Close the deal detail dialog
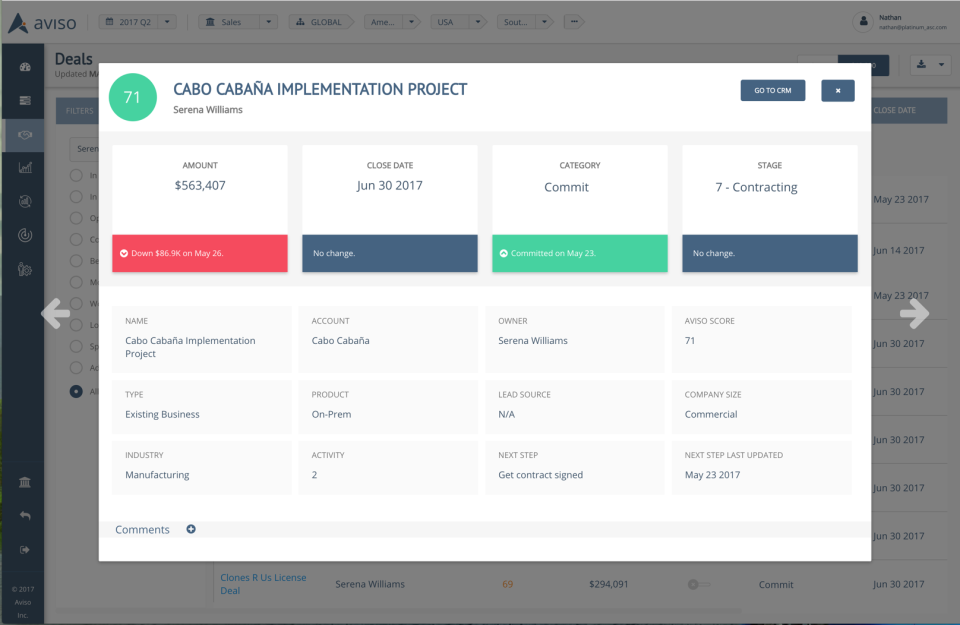This screenshot has height=625, width=960. click(838, 91)
